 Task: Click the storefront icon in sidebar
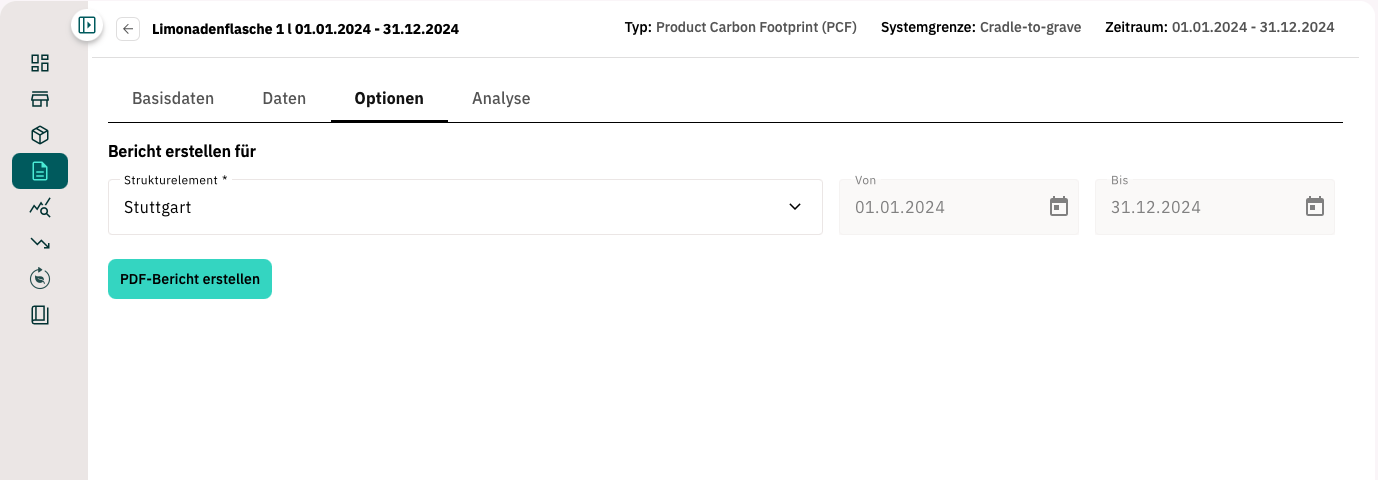click(x=40, y=99)
